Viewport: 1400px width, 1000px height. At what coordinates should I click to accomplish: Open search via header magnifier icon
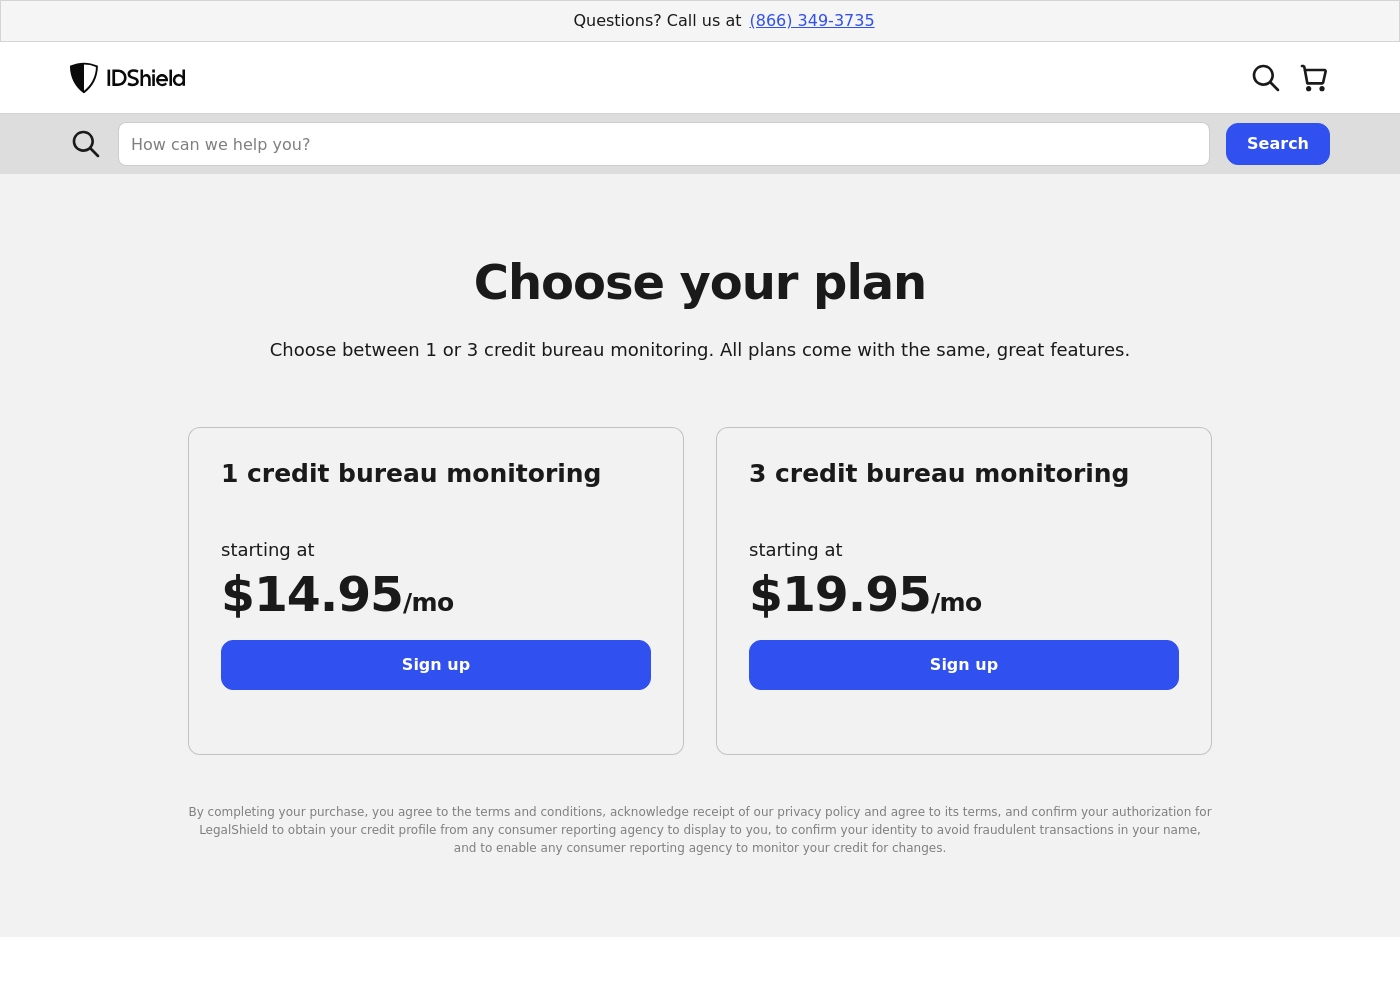point(1266,78)
